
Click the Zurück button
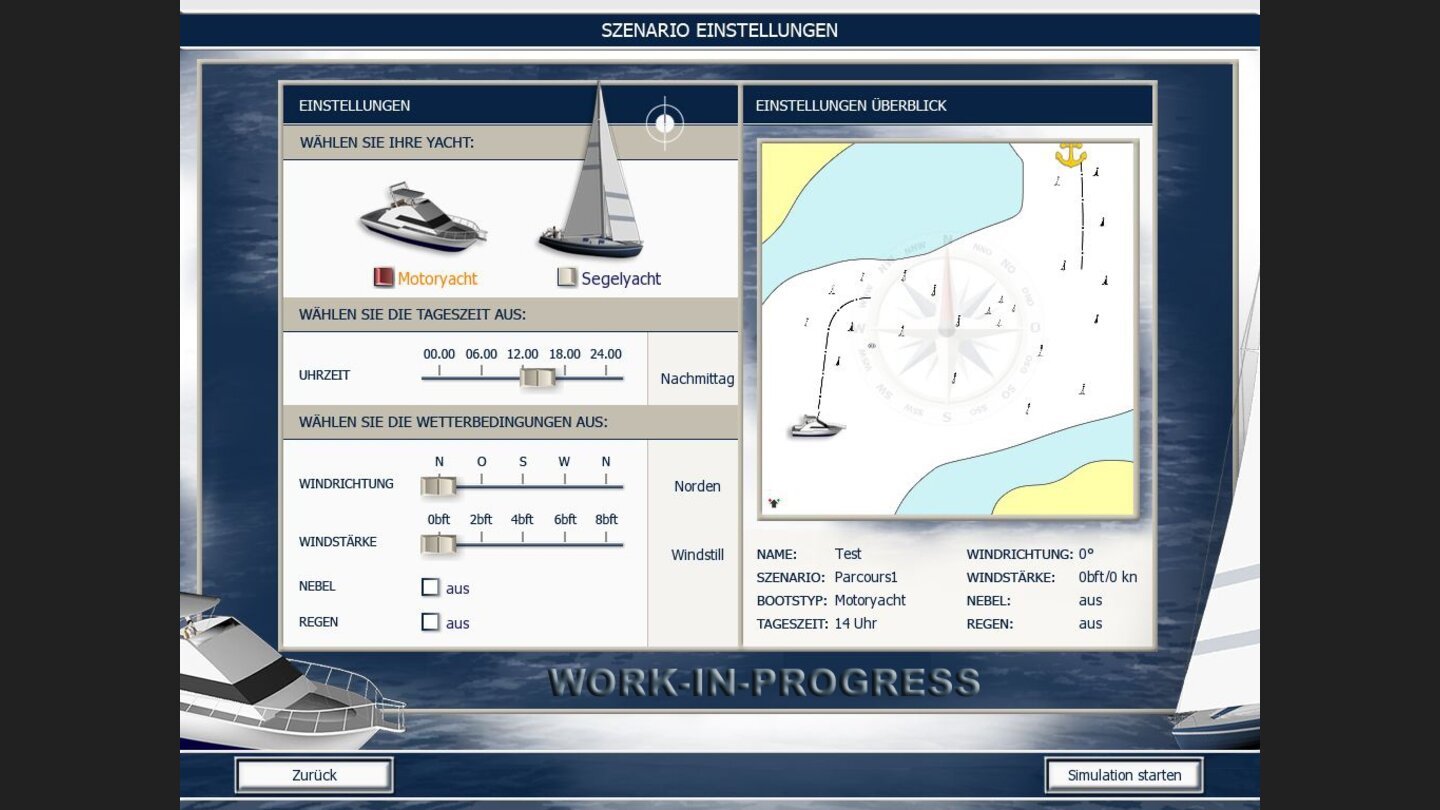click(x=314, y=775)
